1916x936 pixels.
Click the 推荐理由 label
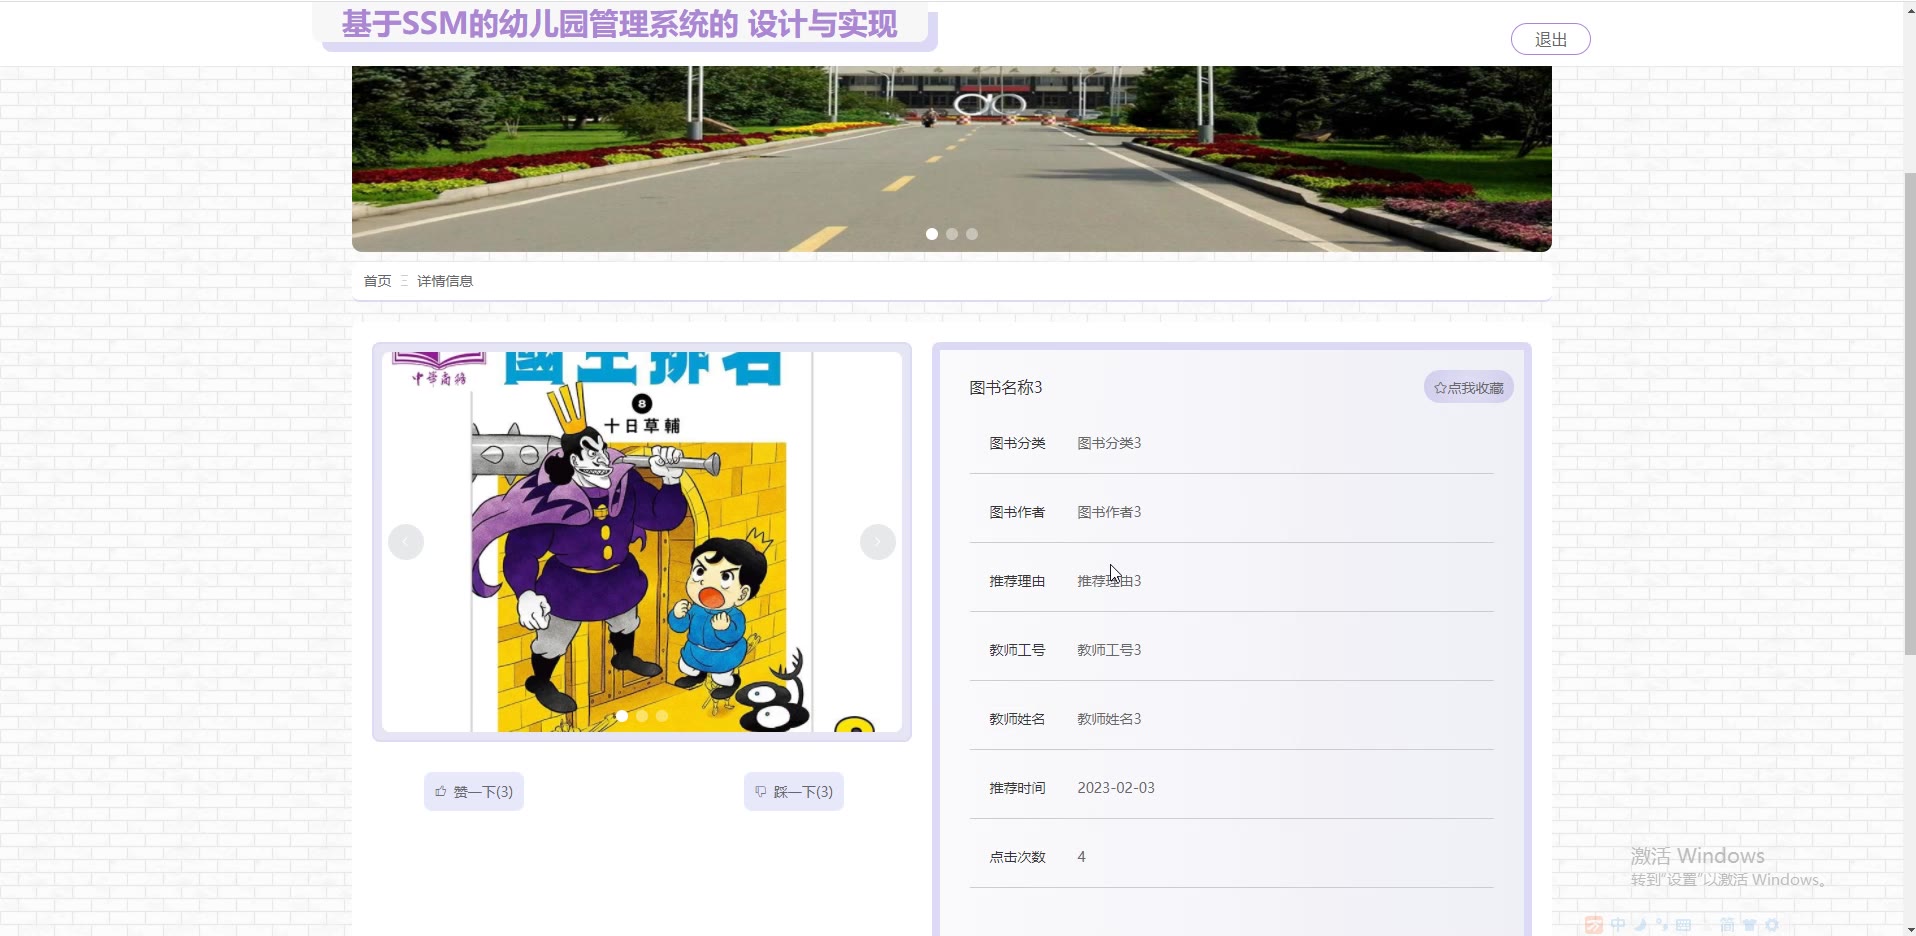(x=1017, y=581)
